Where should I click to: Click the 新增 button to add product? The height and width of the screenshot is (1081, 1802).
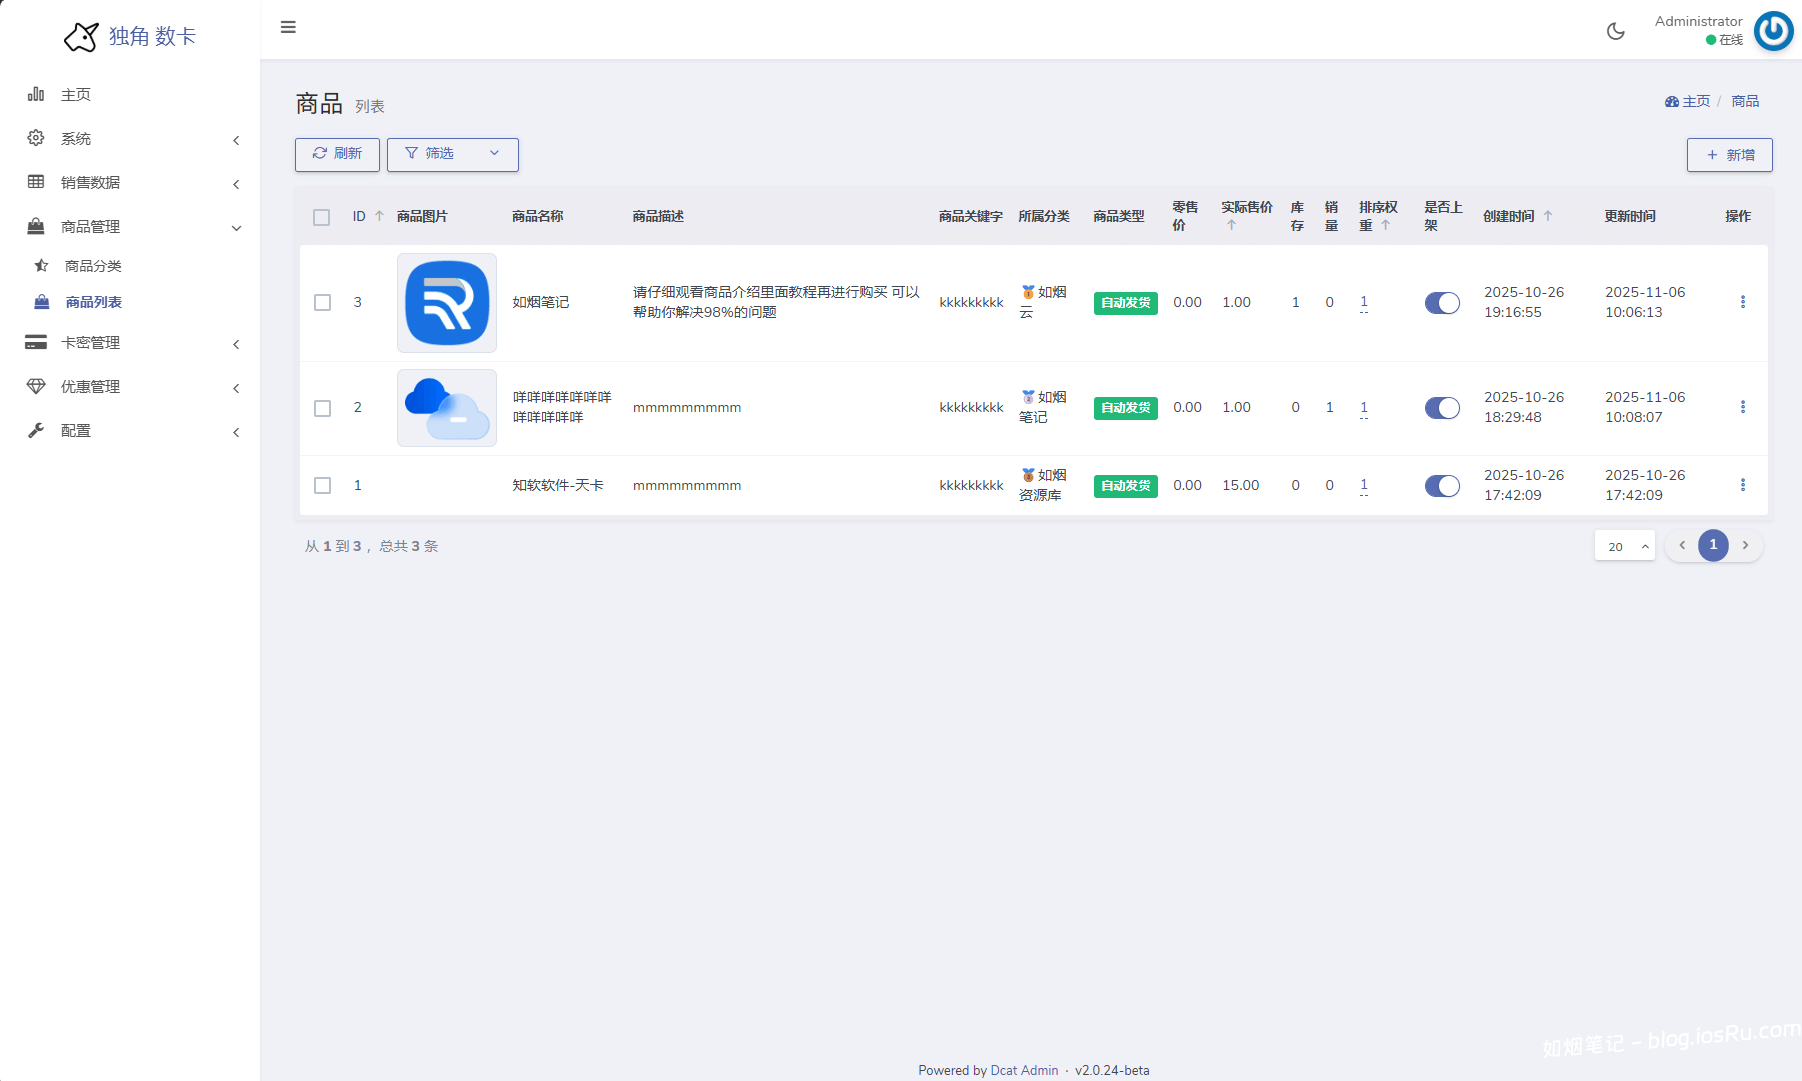(x=1729, y=154)
